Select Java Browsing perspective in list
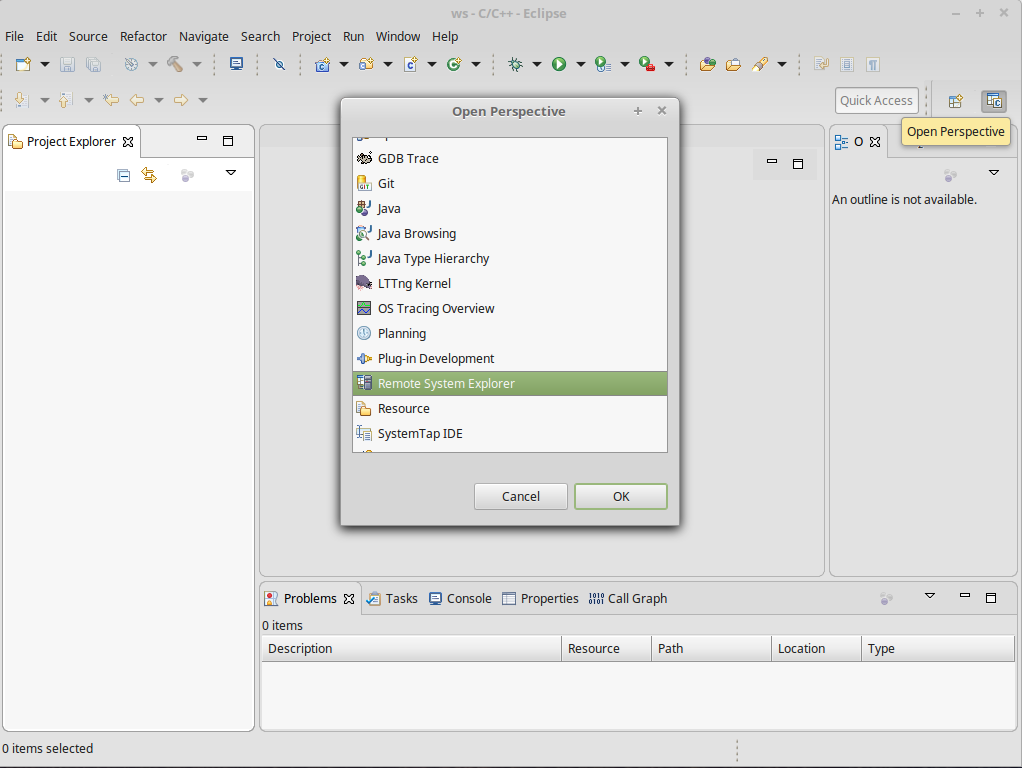The width and height of the screenshot is (1022, 768). tap(510, 233)
